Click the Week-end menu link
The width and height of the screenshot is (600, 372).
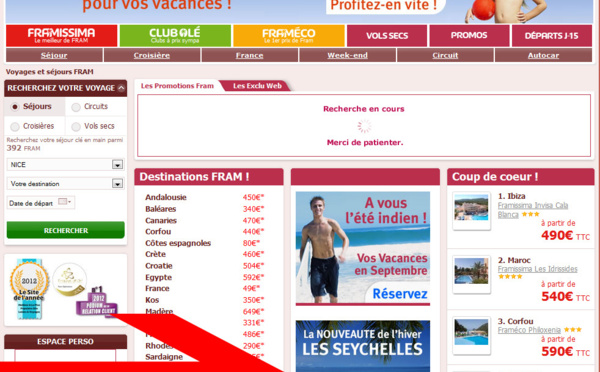[x=347, y=55]
